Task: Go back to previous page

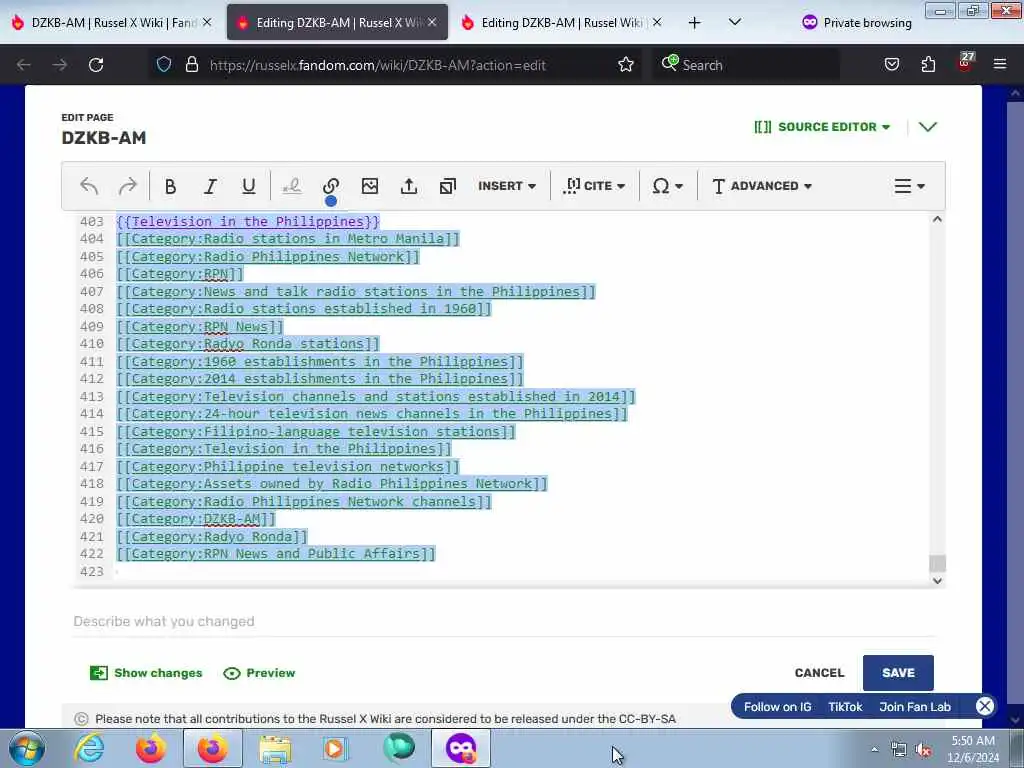Action: coord(24,65)
